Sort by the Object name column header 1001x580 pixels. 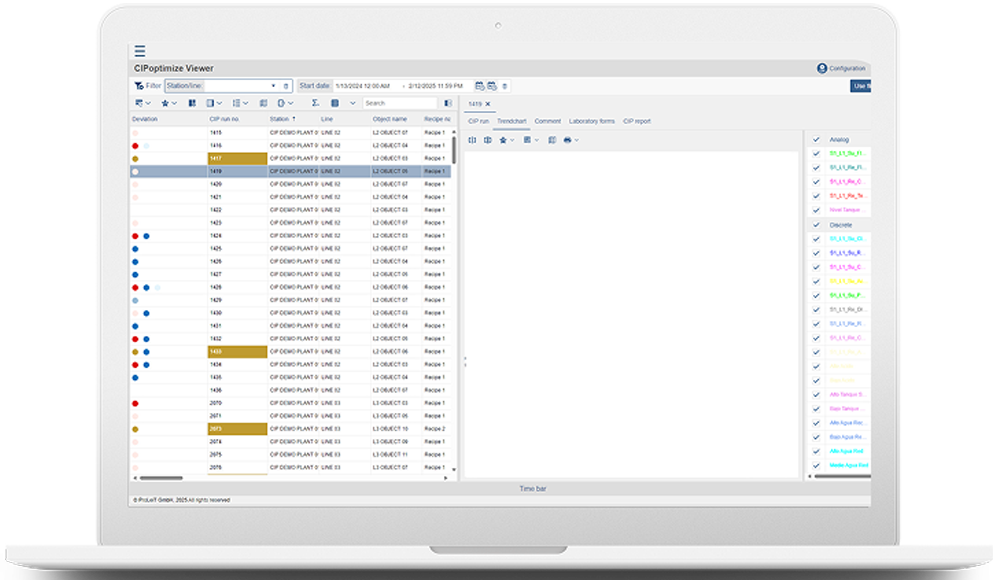click(389, 119)
